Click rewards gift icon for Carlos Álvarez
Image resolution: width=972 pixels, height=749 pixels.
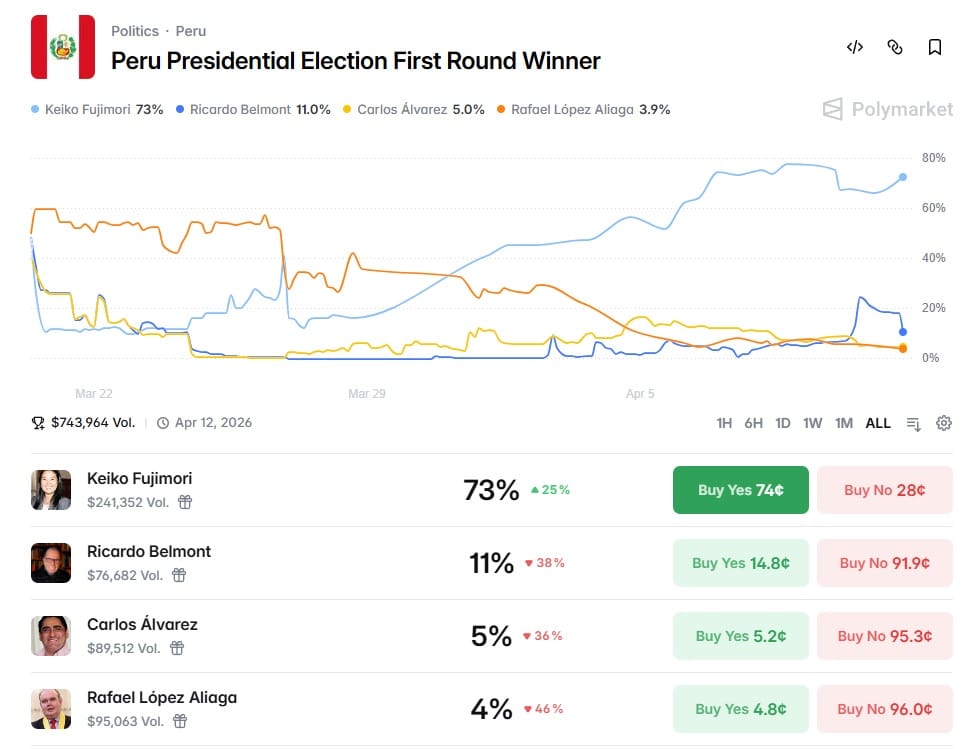pos(177,649)
